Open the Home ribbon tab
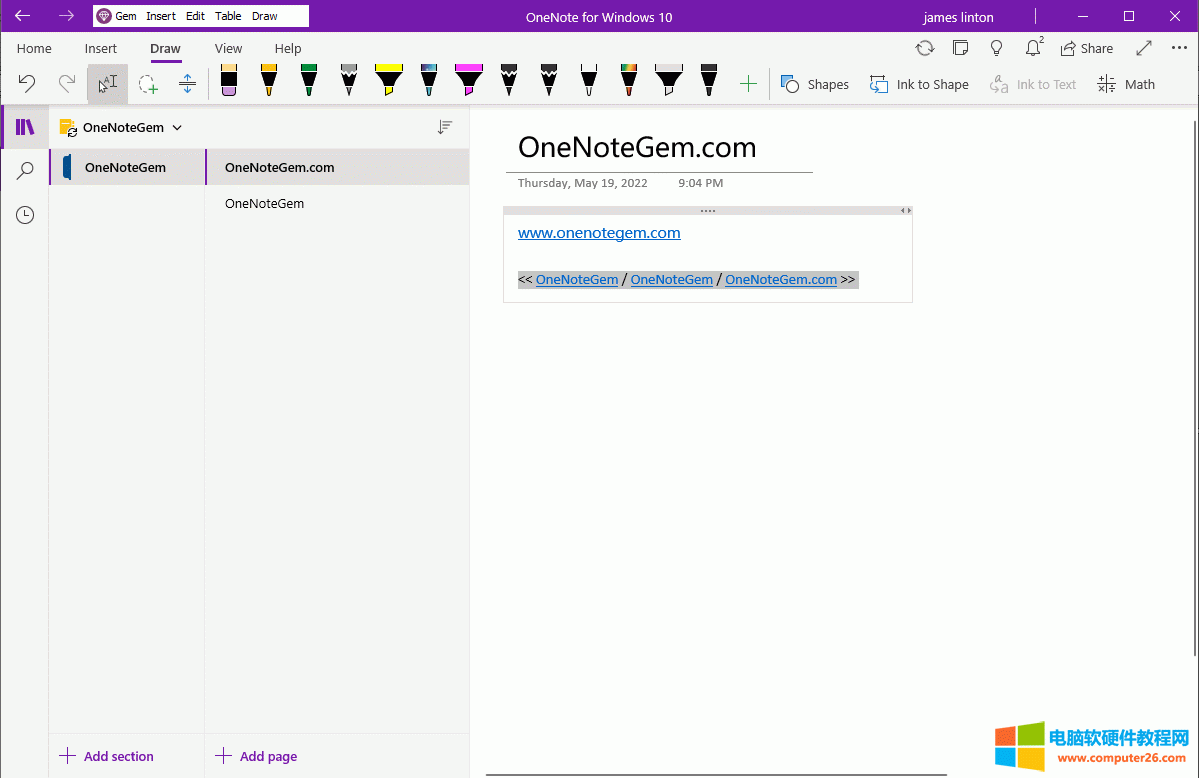1199x778 pixels. point(34,48)
